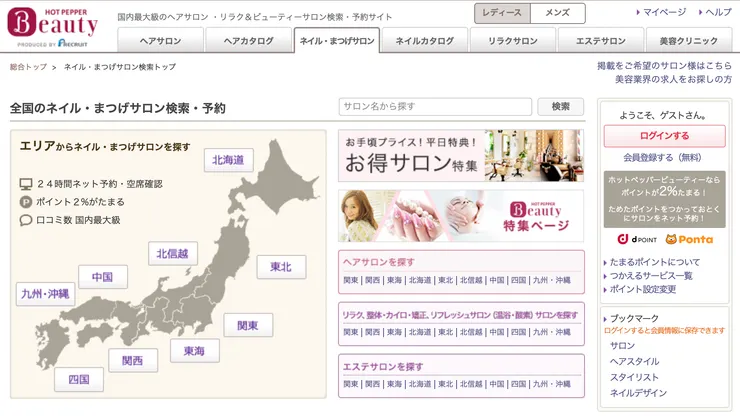740x416 pixels.
Task: Click the ポイントが2%たまる banner
Action: pos(664,199)
